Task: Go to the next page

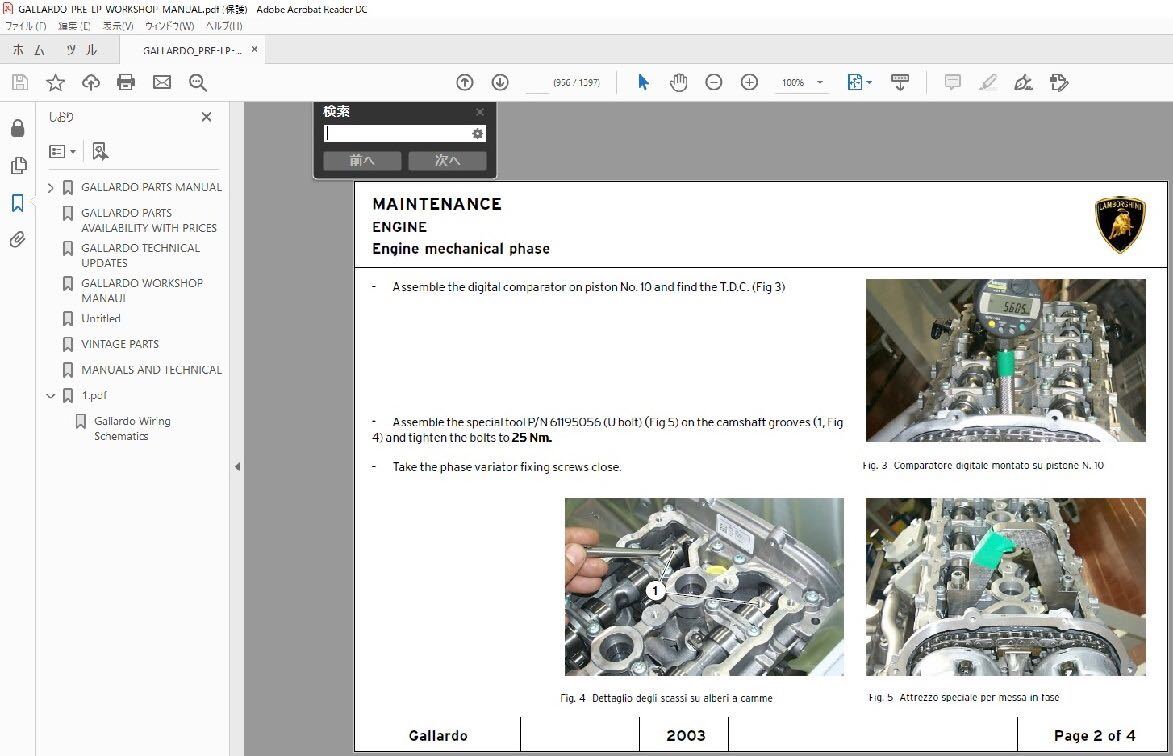Action: point(500,82)
